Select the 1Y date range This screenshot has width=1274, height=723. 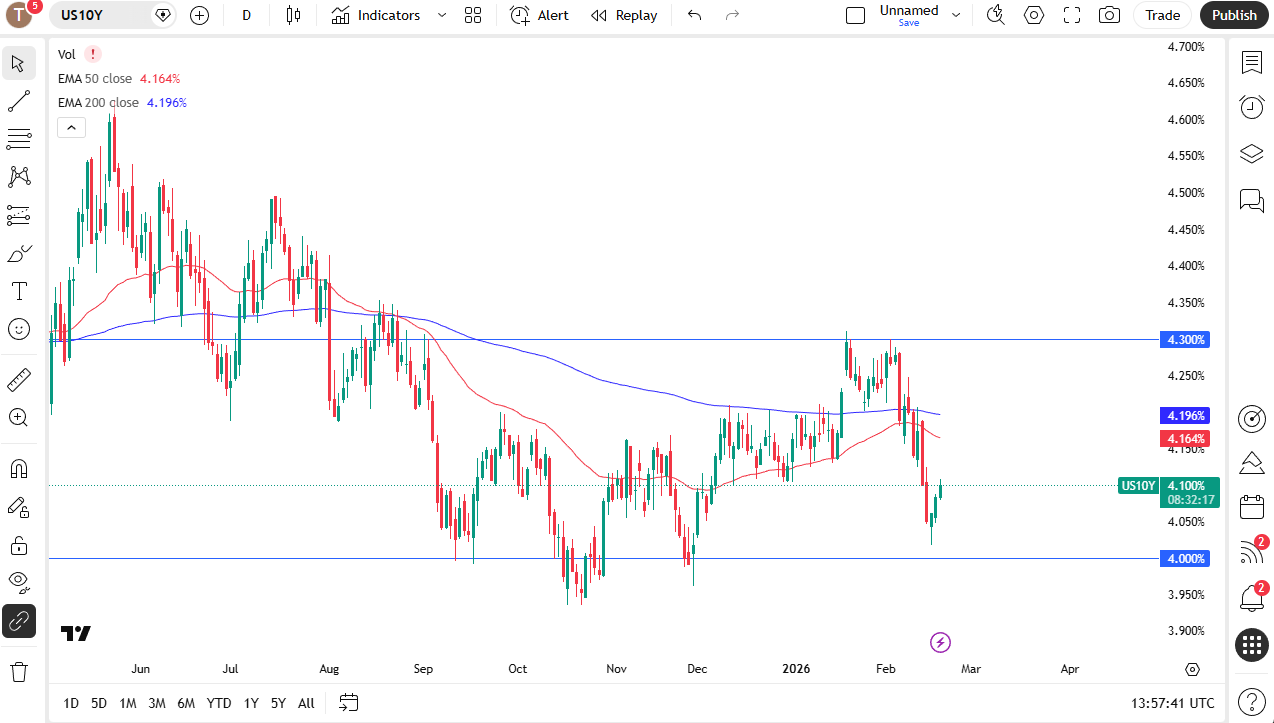(x=251, y=703)
